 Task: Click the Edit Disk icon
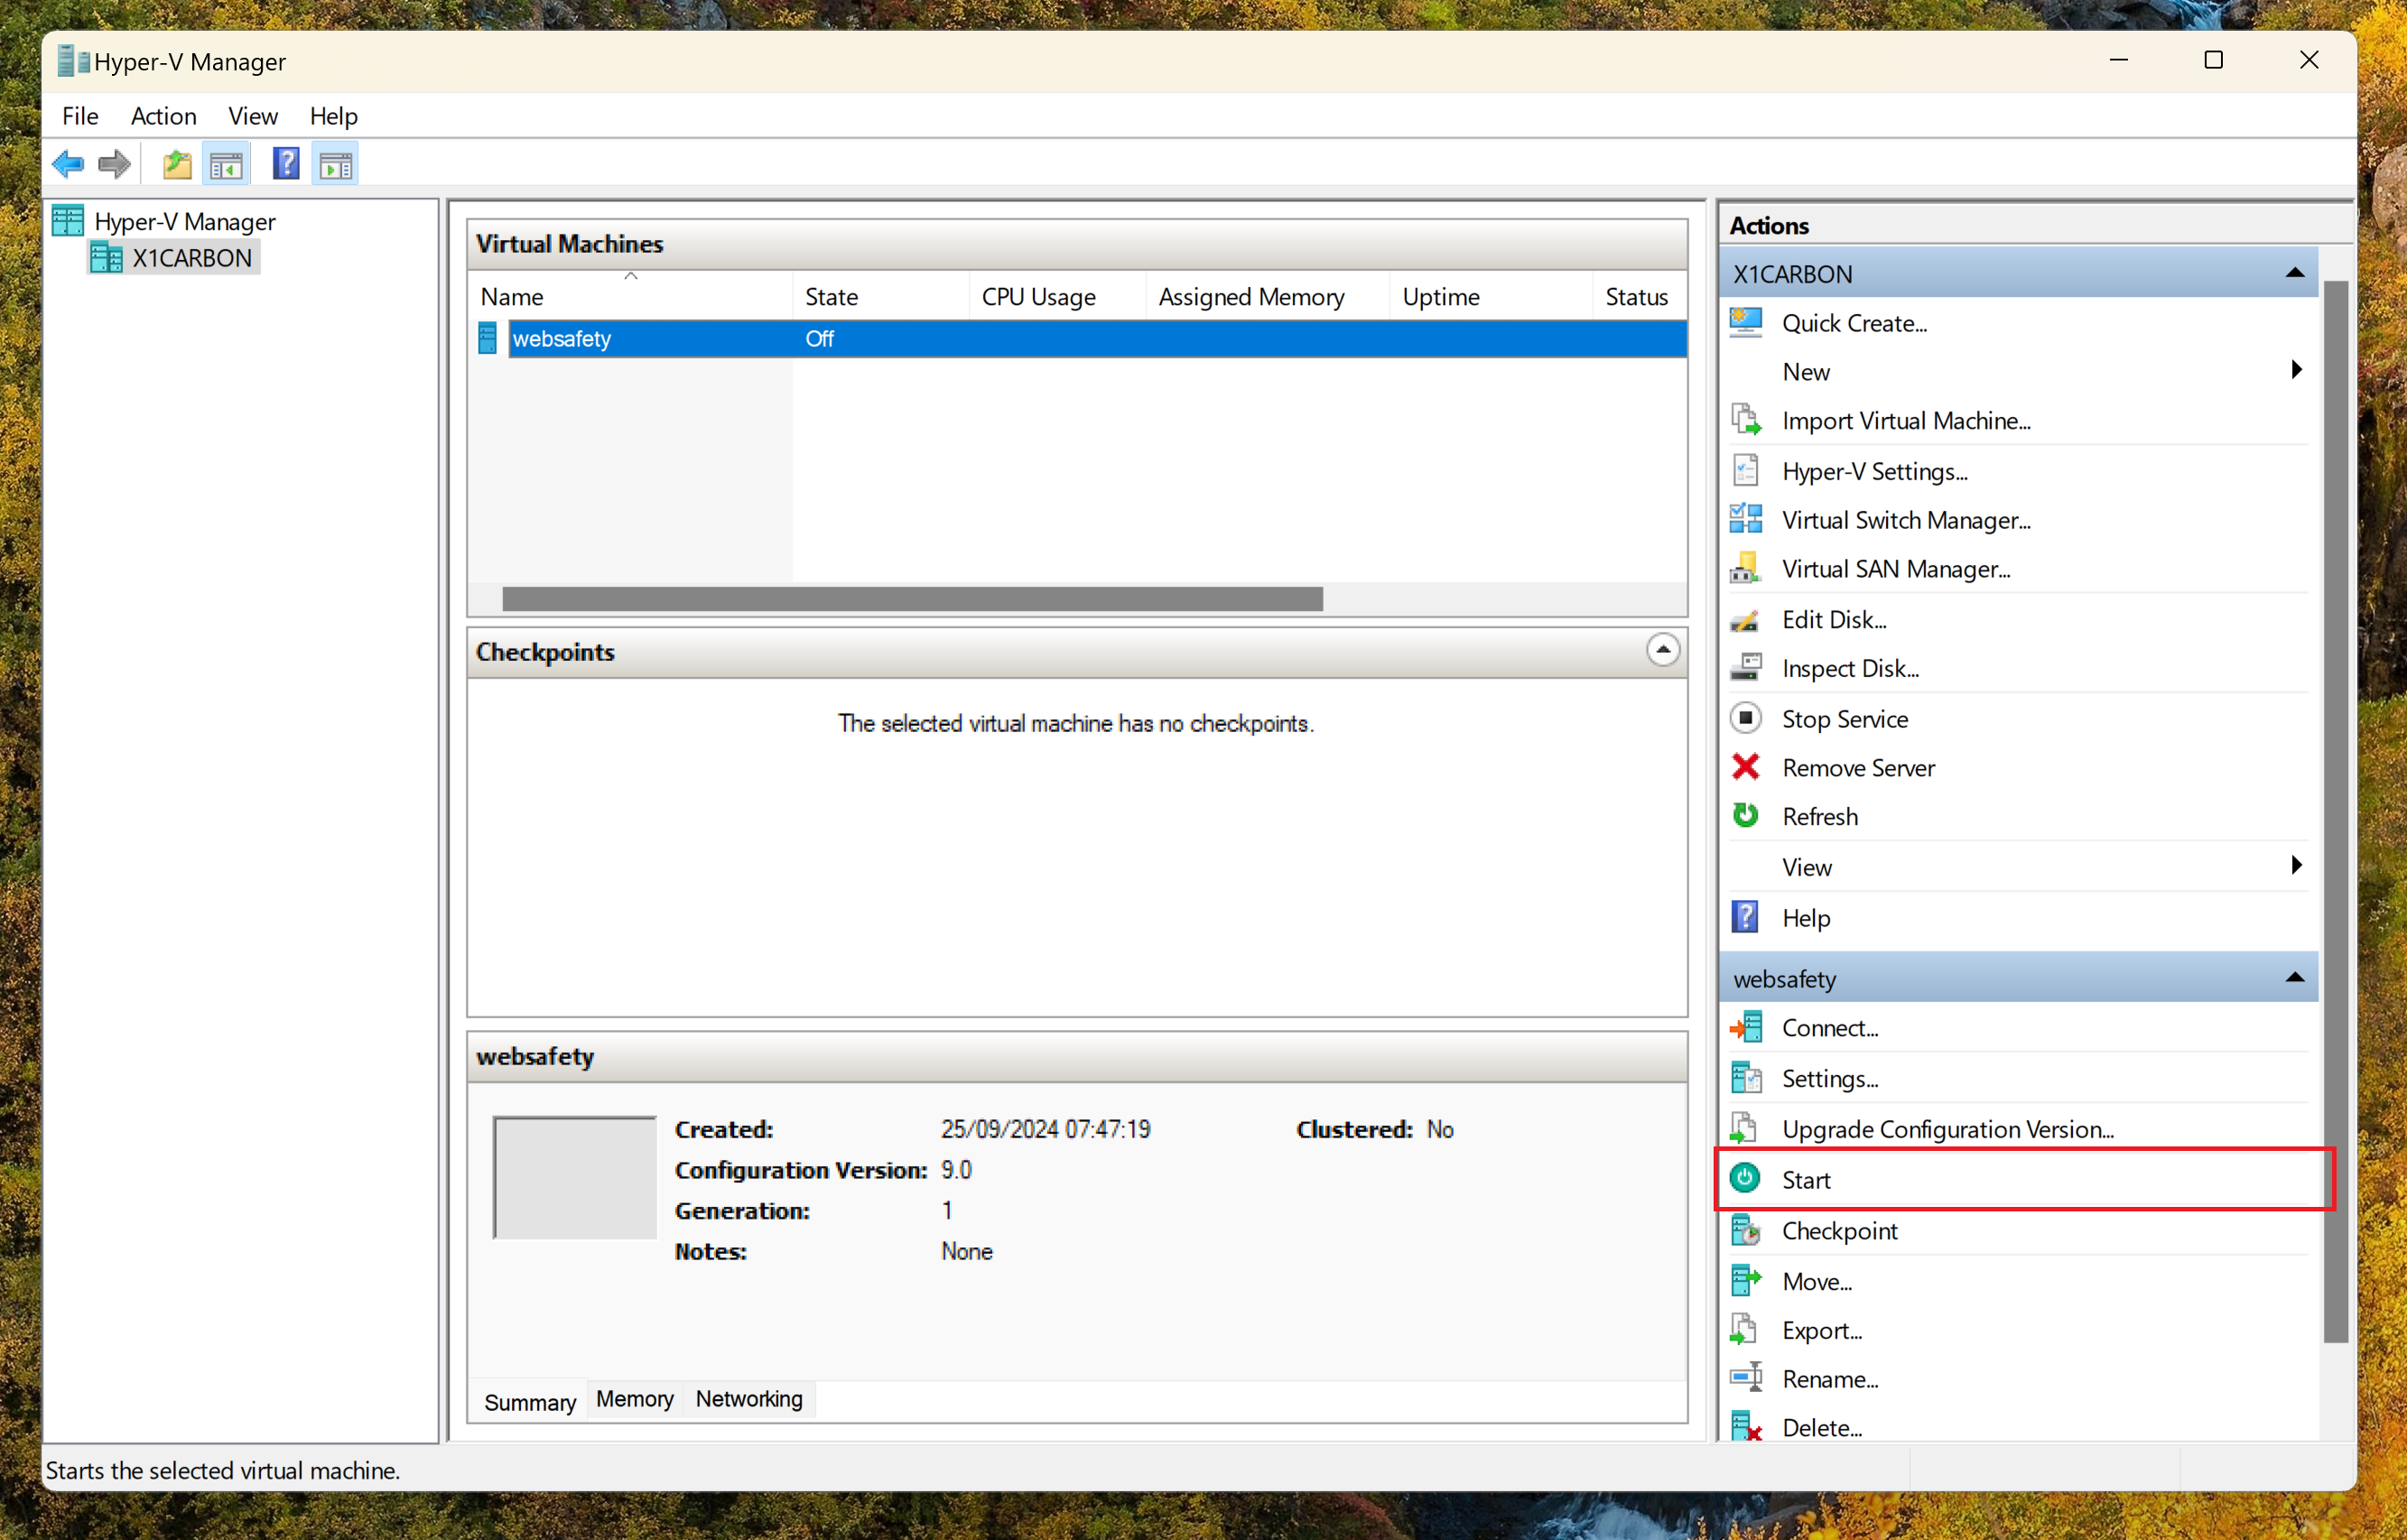1746,620
